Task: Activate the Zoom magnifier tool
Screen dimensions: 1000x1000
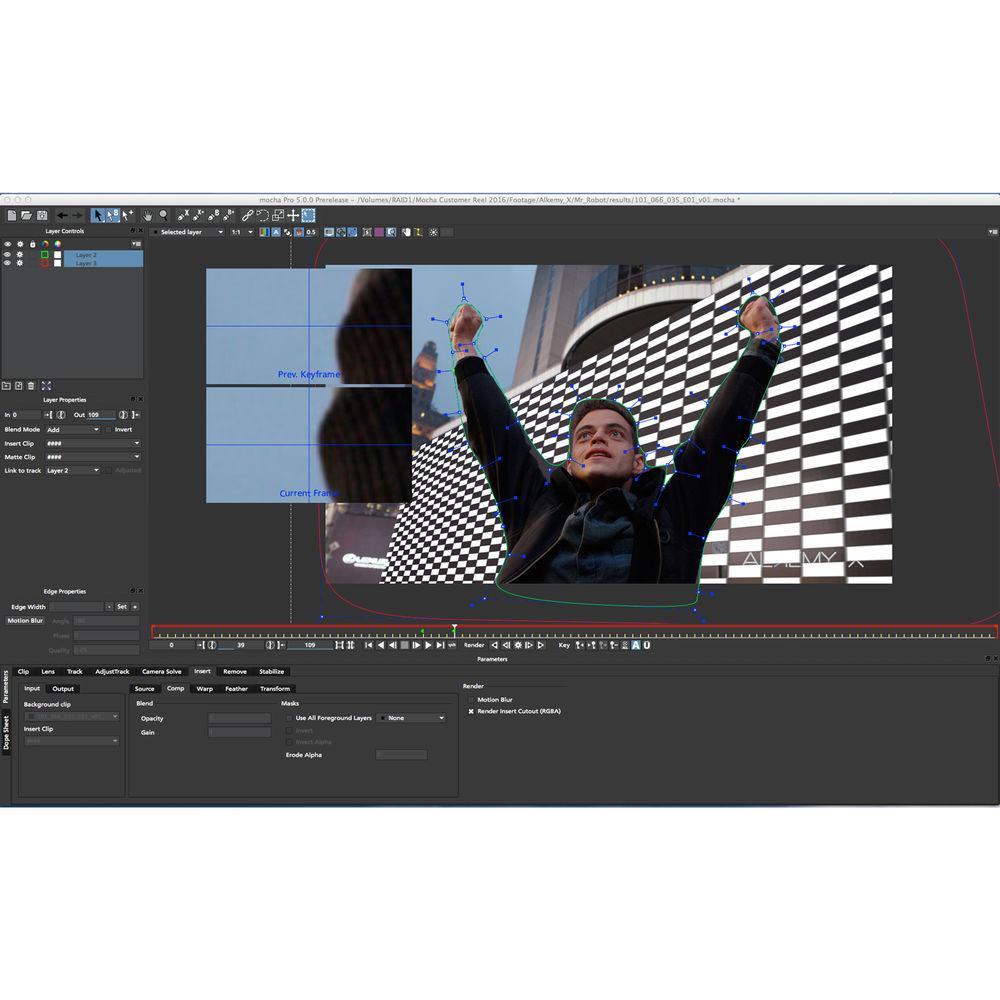Action: click(165, 217)
